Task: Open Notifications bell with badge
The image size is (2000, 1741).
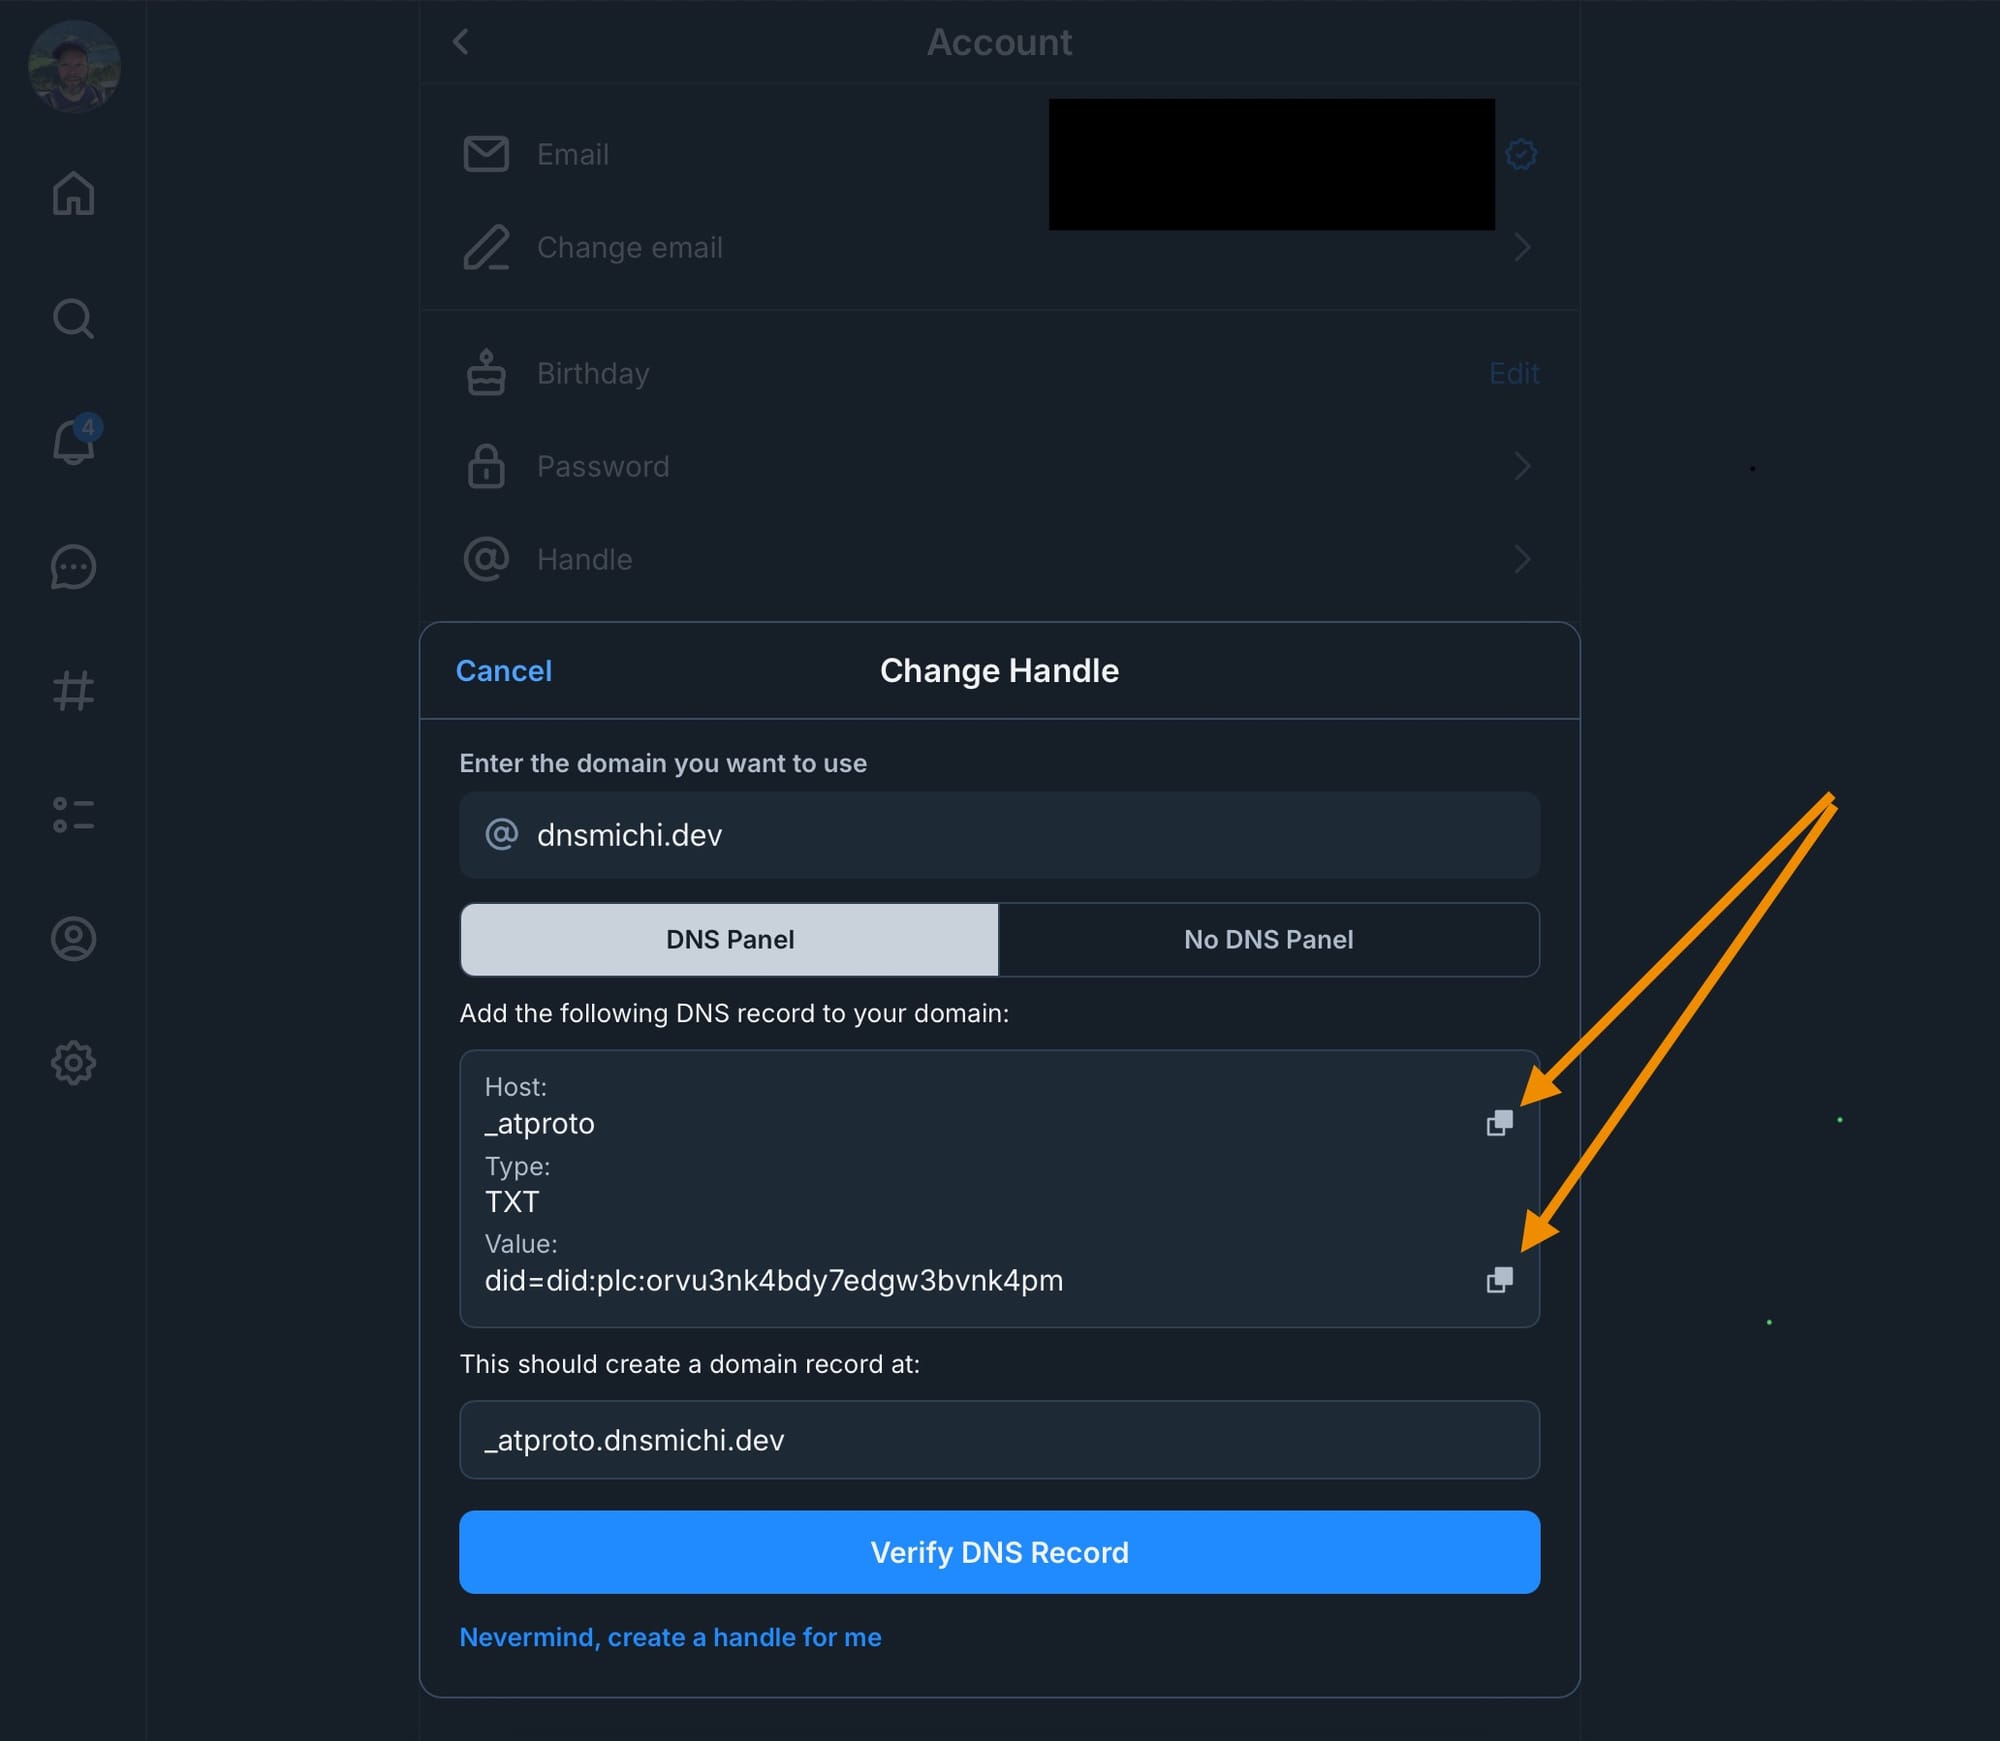Action: (x=75, y=440)
